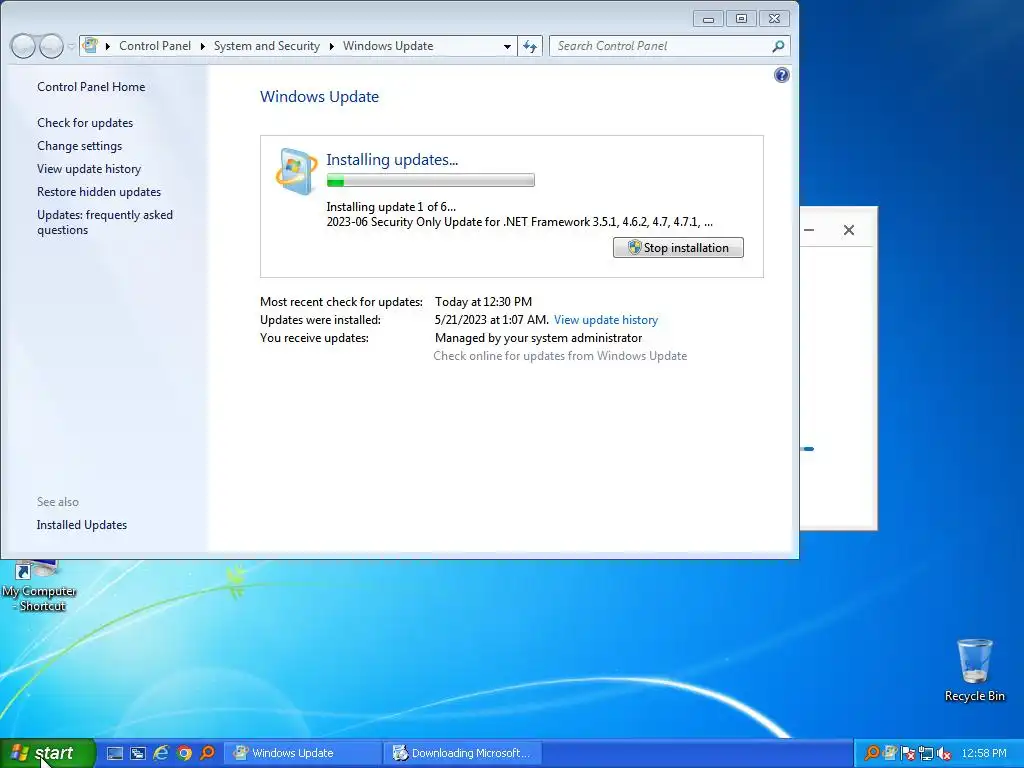
Task: Switch to Downloading Microsoft taskbar button
Action: [462, 753]
